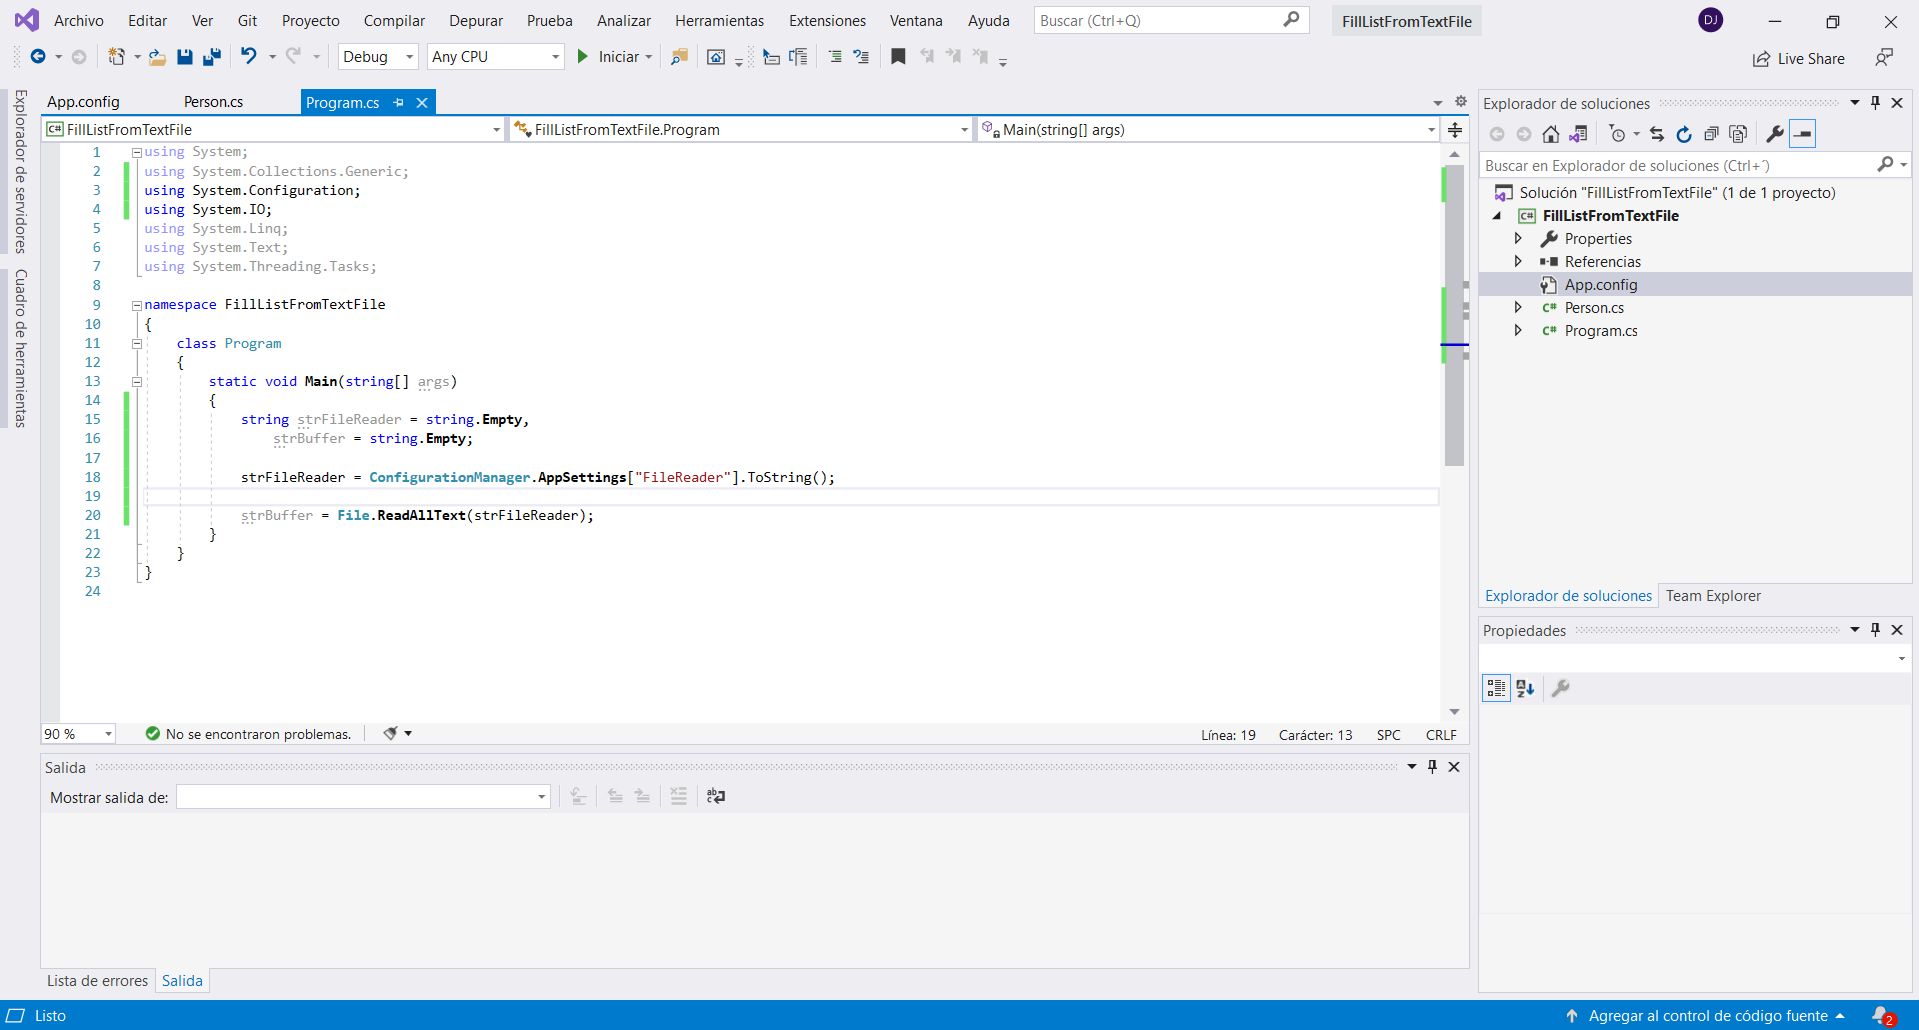Toggle Categorized view in Propiedades panel
This screenshot has height=1030, width=1919.
pyautogui.click(x=1496, y=688)
